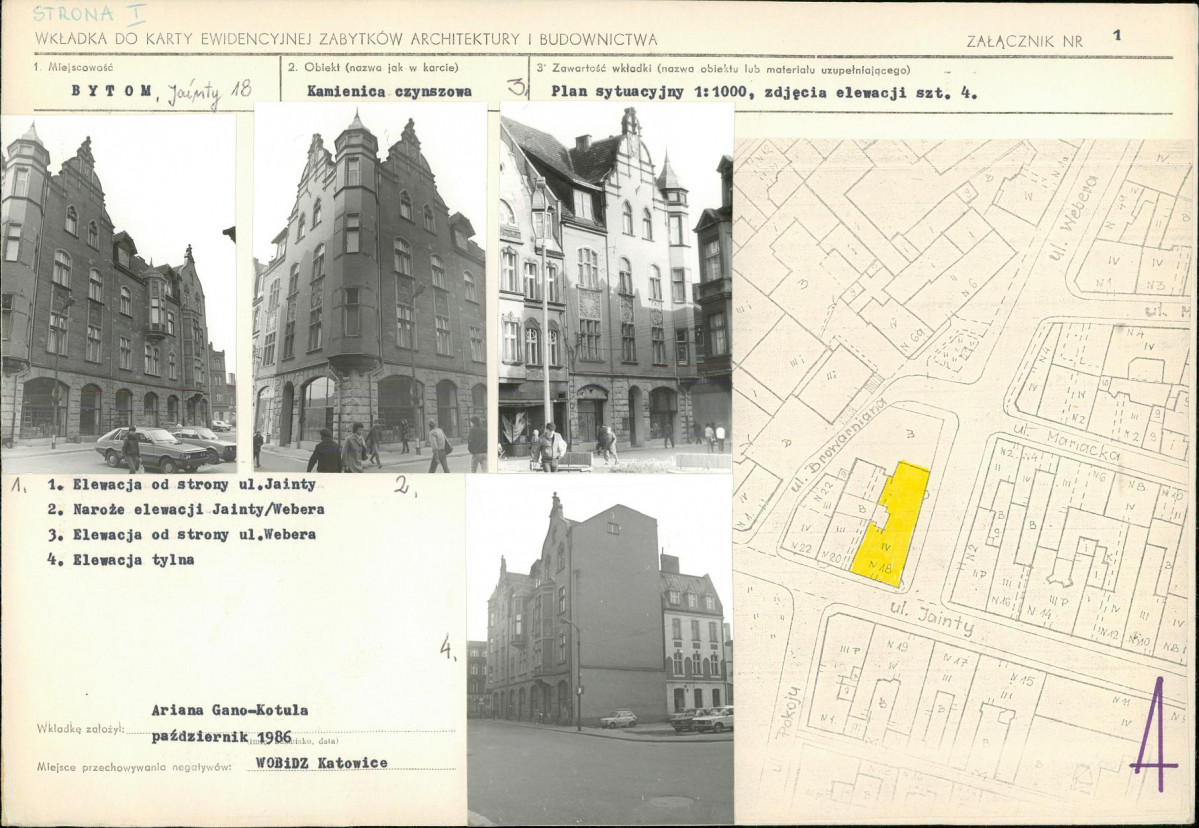Click the date 'październik 1986'
Viewport: 1199px width, 828px height.
222,737
